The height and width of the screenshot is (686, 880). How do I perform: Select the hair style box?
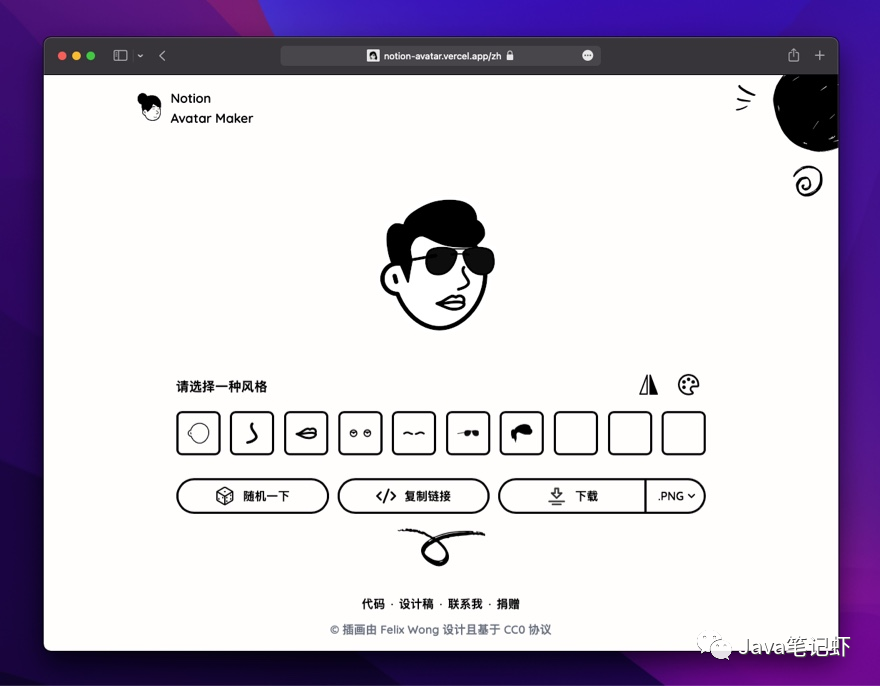(522, 433)
